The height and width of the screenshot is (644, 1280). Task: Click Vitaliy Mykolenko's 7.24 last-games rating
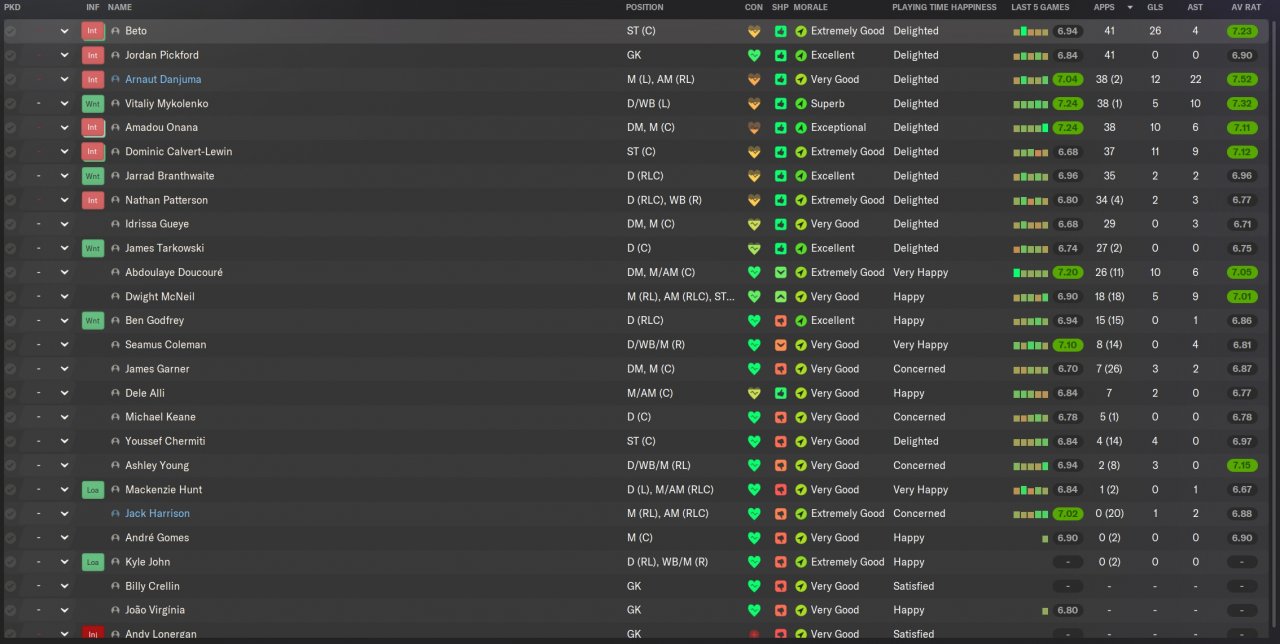[1068, 103]
